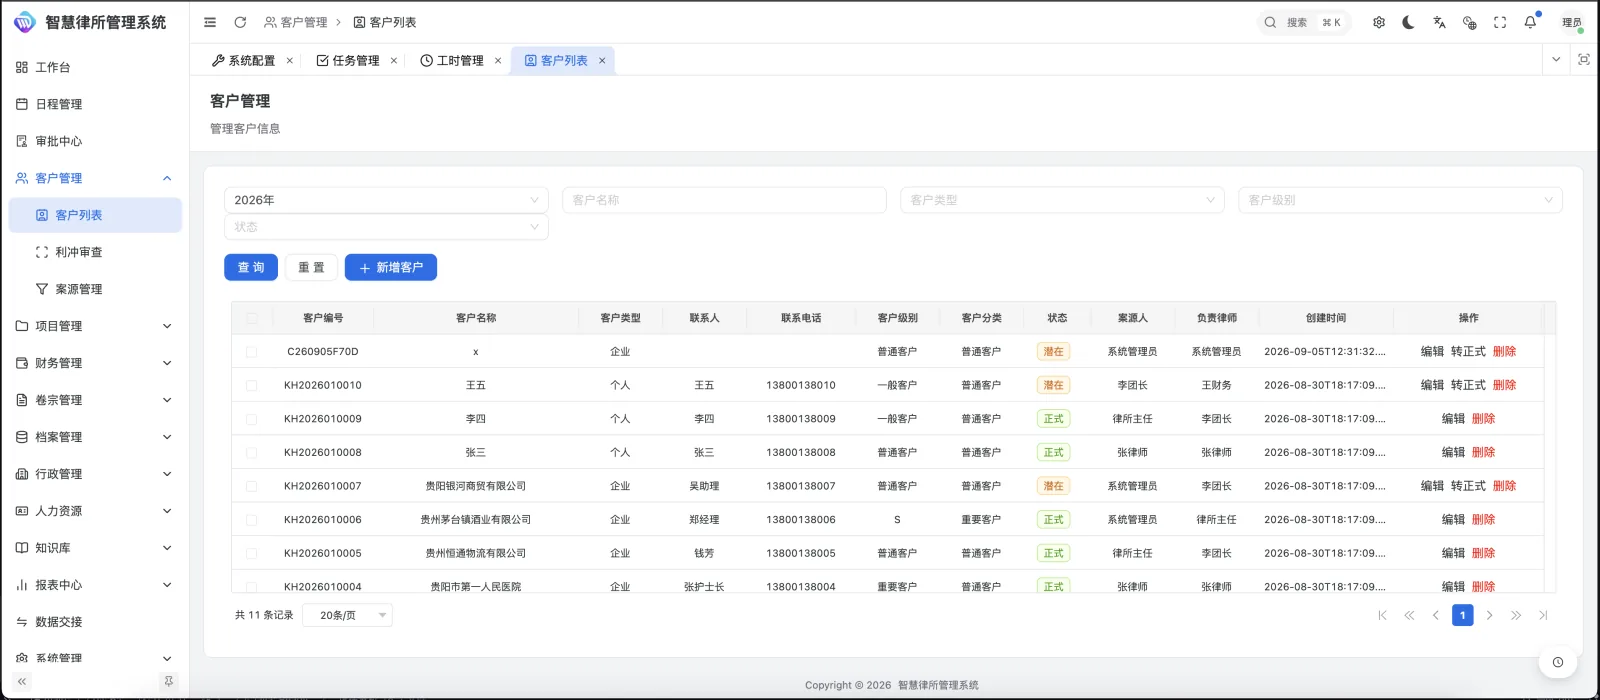Select checkbox for row KH2026010007
Viewport: 1600px width, 700px height.
(251, 486)
